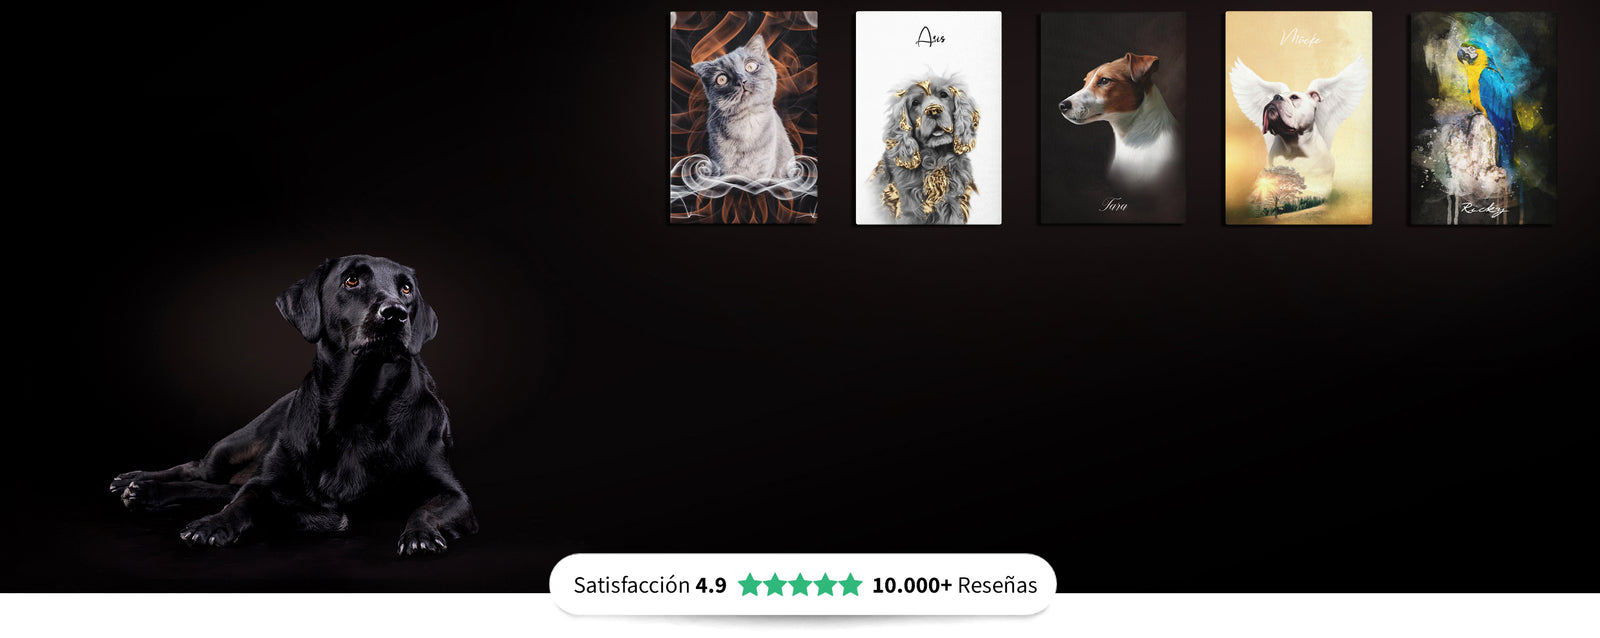The width and height of the screenshot is (1600, 638).
Task: Open the gray cat smoke portrait
Action: pyautogui.click(x=744, y=118)
